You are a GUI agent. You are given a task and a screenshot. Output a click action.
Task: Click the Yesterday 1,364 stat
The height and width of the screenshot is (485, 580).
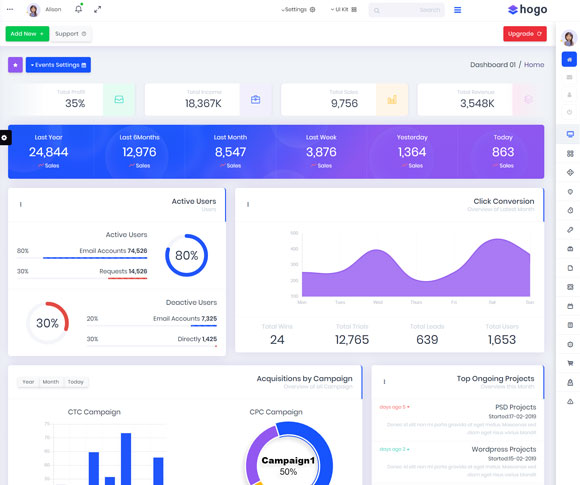click(412, 152)
